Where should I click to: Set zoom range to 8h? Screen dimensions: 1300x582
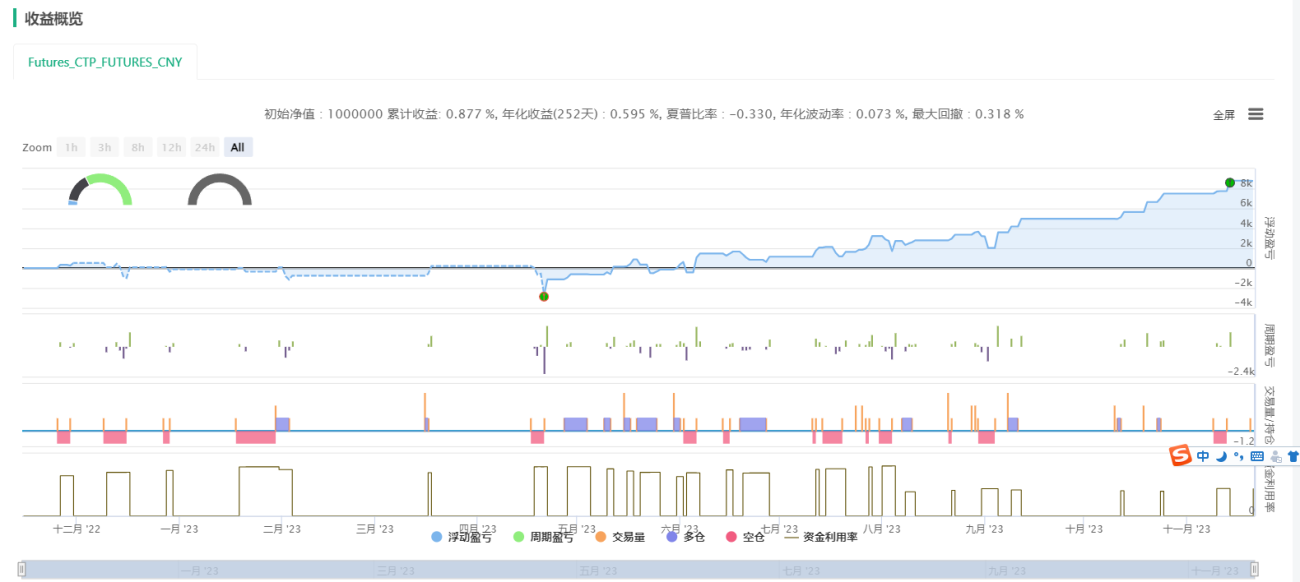137,147
